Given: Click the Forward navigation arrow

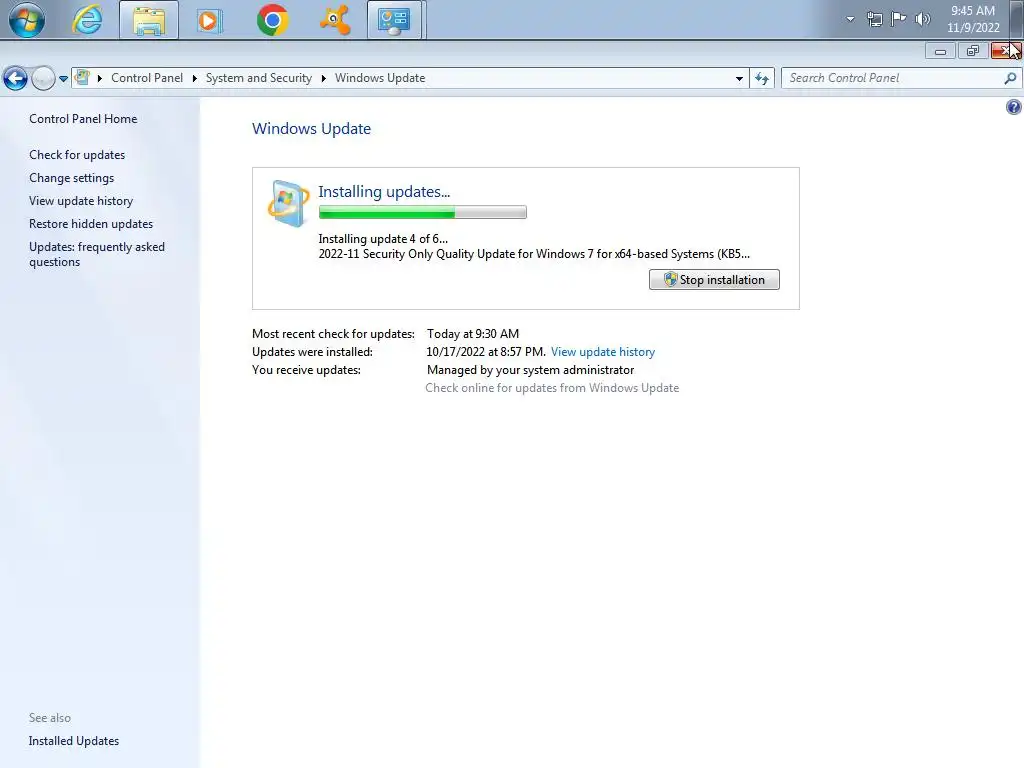Looking at the screenshot, I should (43, 79).
